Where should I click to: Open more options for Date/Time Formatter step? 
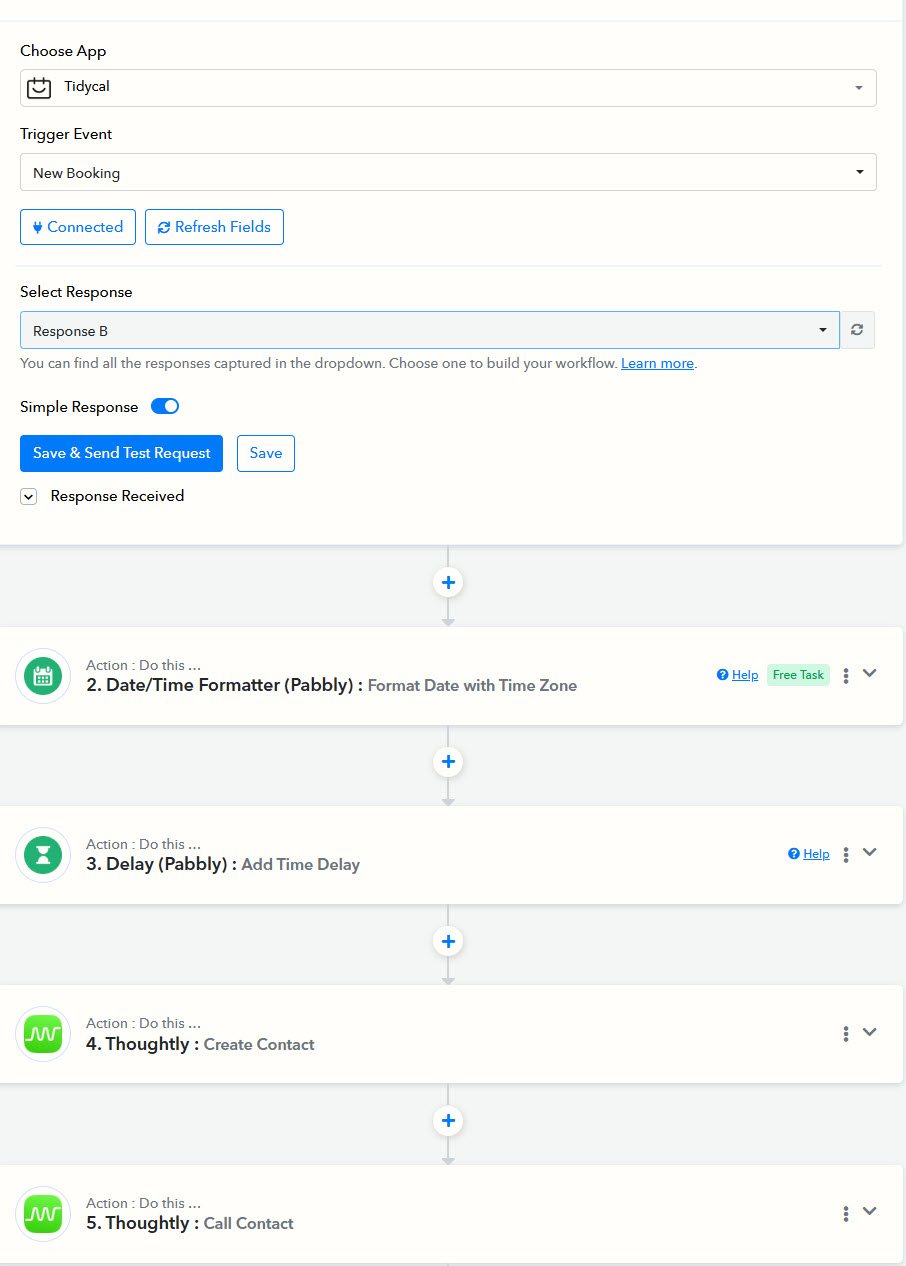tap(846, 676)
